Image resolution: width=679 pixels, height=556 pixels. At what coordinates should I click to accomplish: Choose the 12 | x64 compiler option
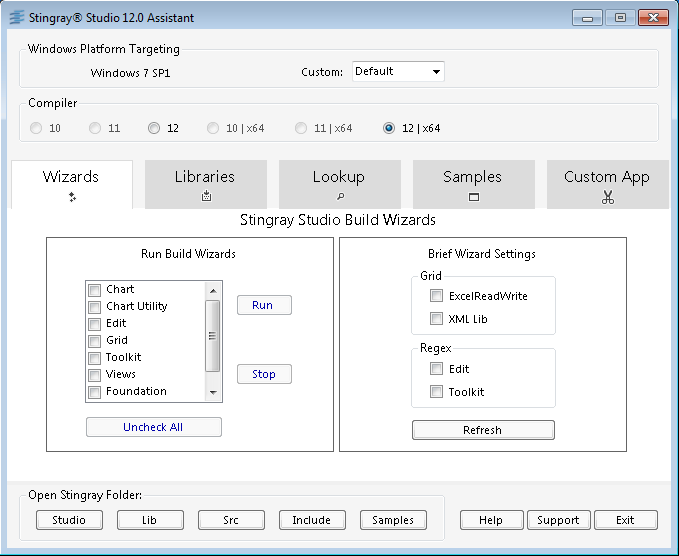point(389,128)
